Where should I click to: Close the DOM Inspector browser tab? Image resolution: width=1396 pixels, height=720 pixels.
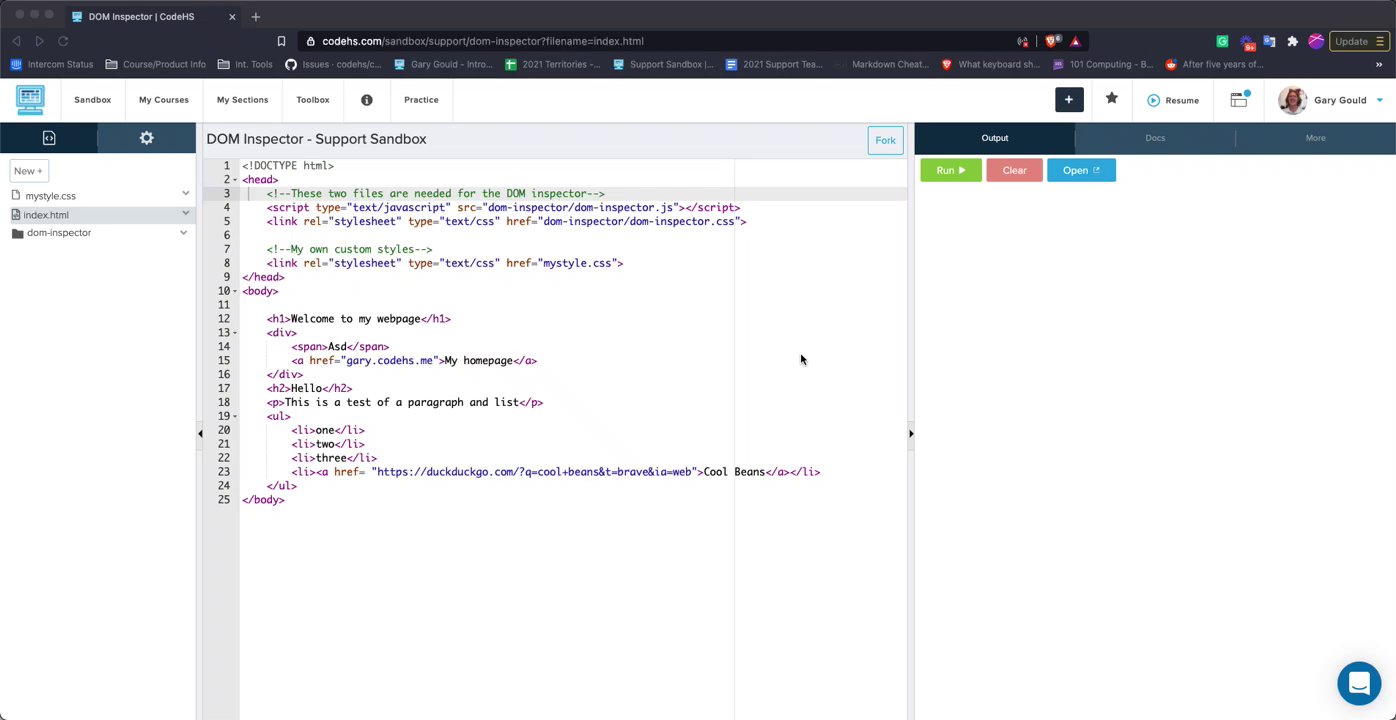(x=232, y=17)
